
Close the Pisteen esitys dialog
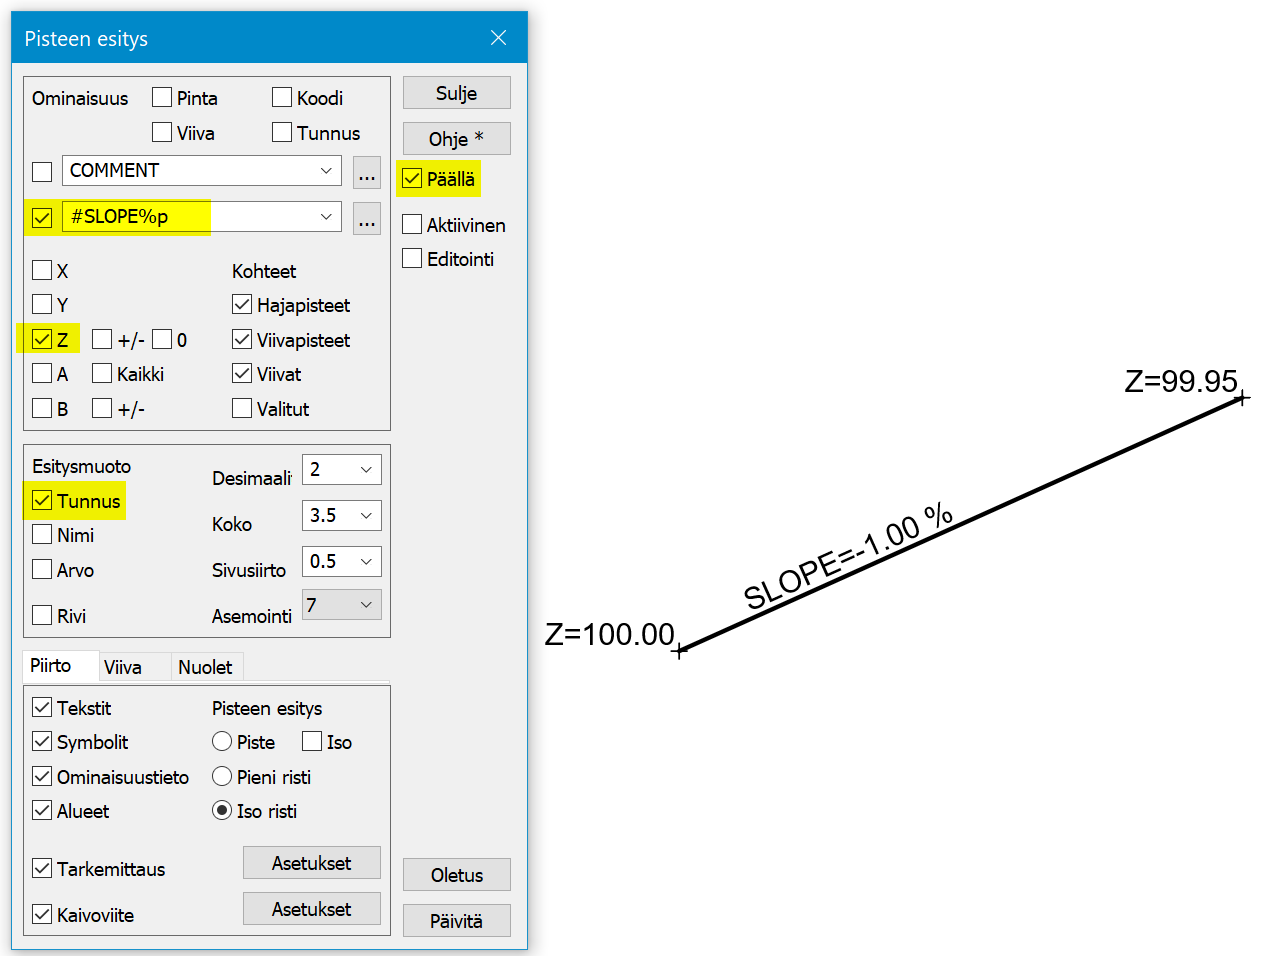pyautogui.click(x=498, y=38)
